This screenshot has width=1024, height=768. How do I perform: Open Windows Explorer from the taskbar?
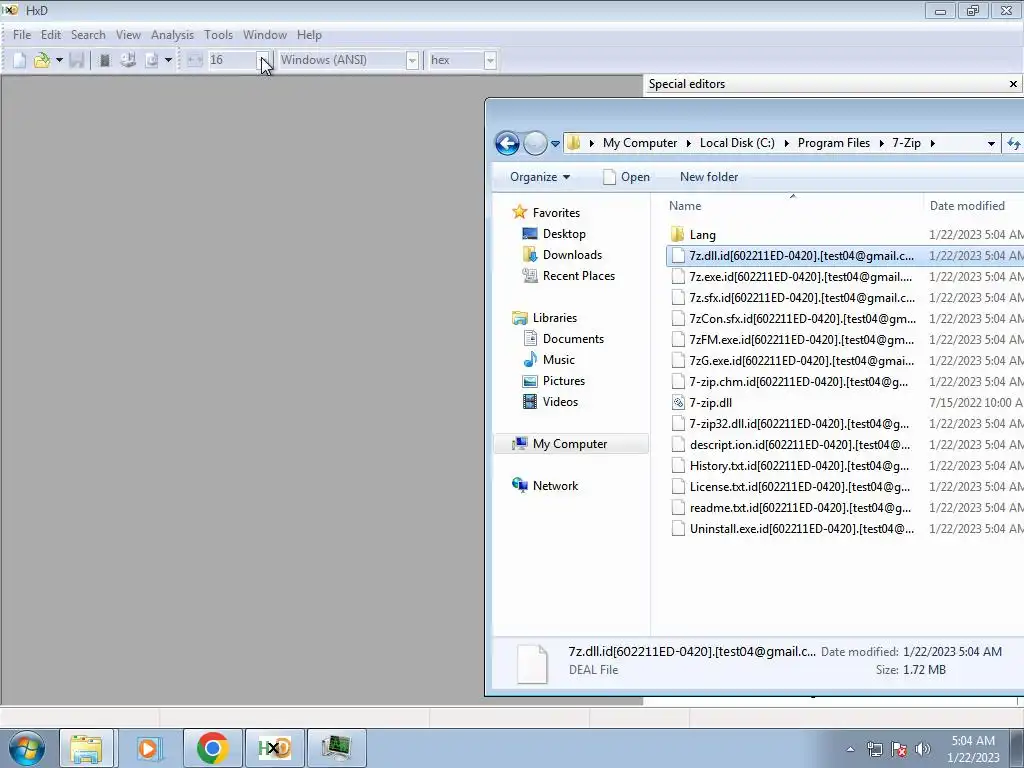(x=86, y=748)
